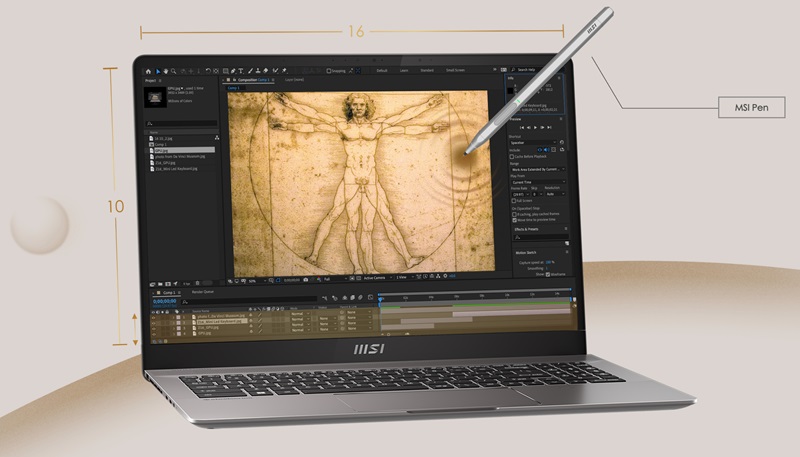Select the Rectangle shape tool
This screenshot has height=457, width=800.
[226, 71]
